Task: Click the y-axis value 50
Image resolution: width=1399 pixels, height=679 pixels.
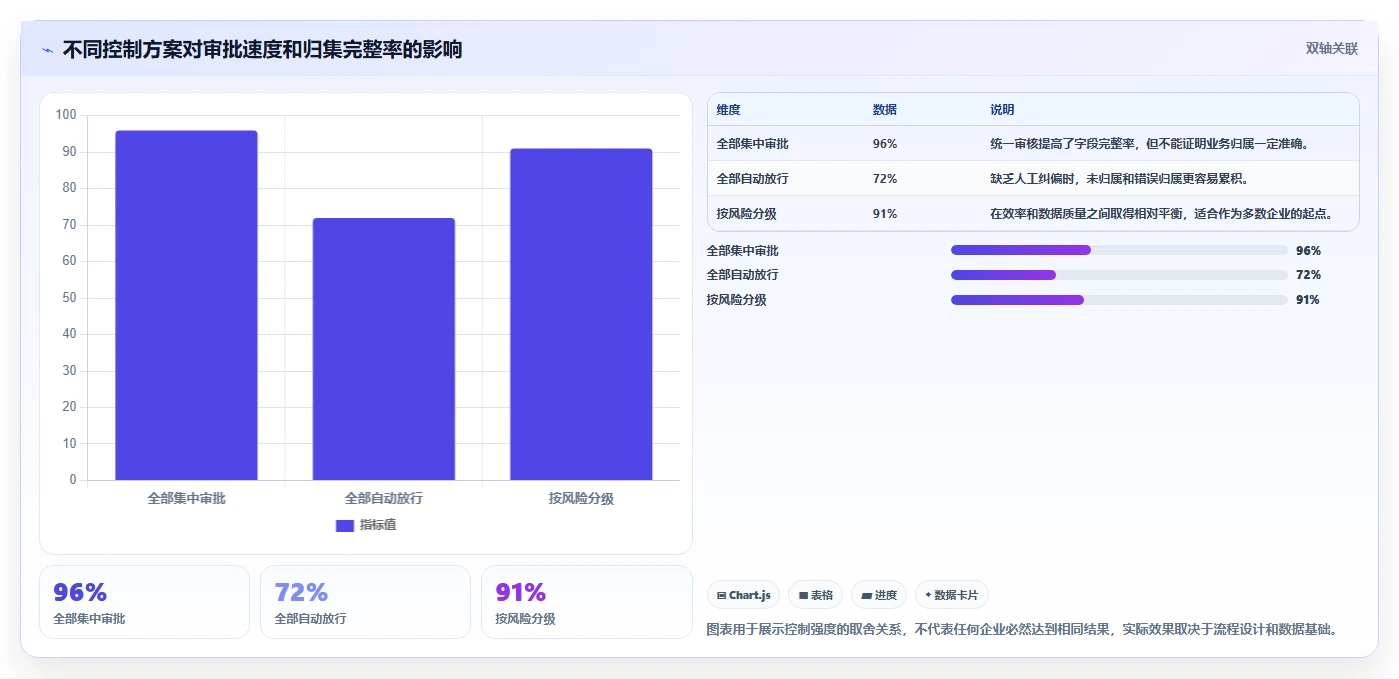Action: point(70,298)
